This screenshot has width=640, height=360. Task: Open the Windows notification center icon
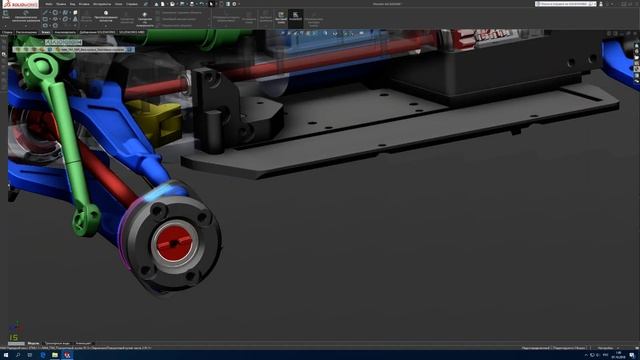tap(631, 355)
